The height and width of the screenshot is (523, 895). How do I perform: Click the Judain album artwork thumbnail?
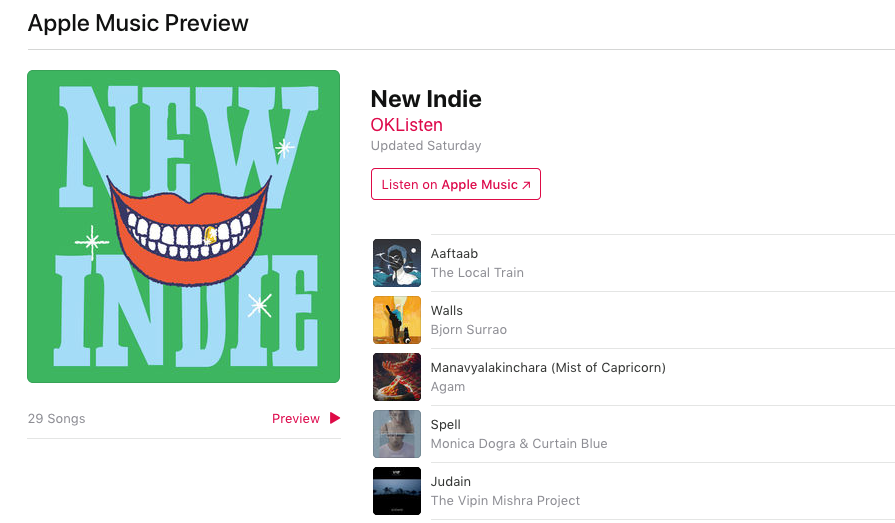(397, 491)
